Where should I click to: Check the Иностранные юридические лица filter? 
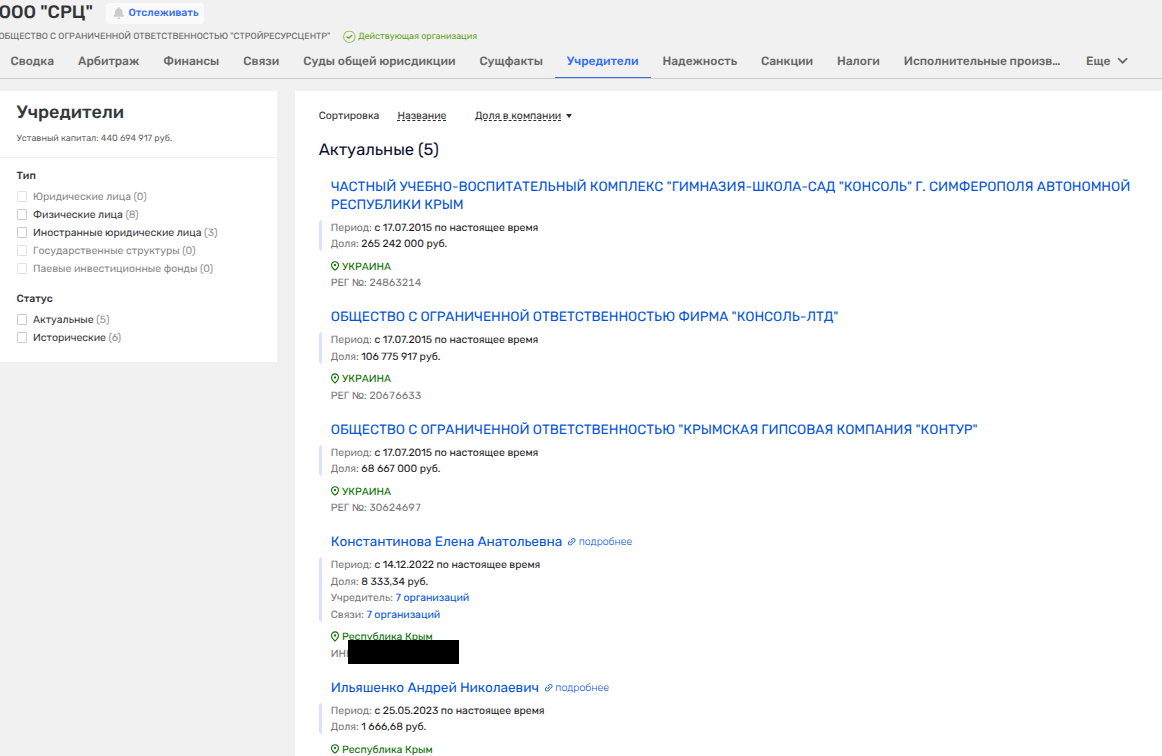tap(22, 233)
